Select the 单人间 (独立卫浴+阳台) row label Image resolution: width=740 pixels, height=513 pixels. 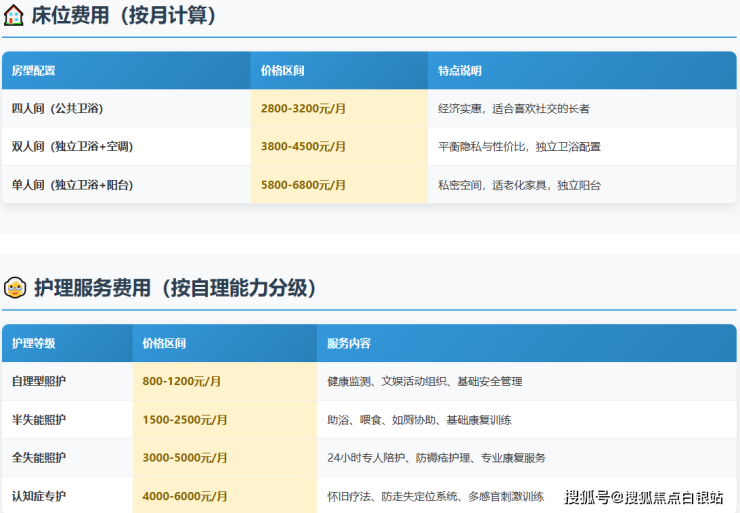point(72,185)
